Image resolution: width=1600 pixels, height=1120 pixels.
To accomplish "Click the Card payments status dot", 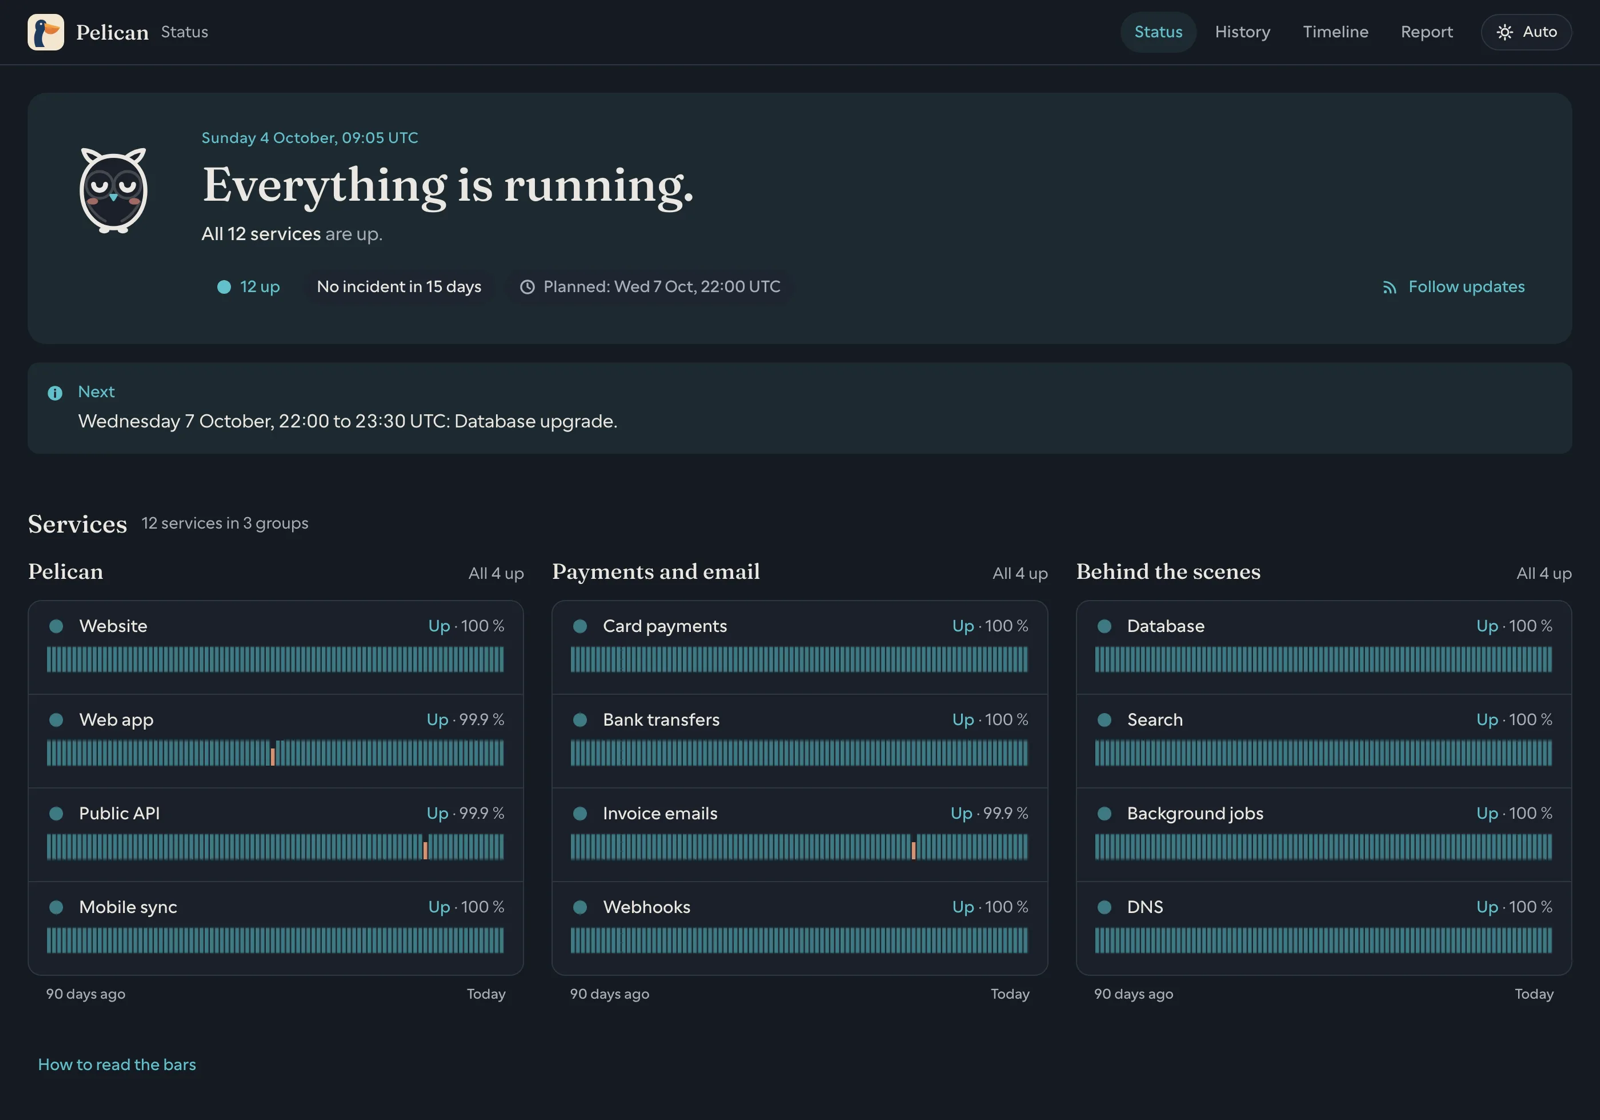I will pyautogui.click(x=580, y=626).
